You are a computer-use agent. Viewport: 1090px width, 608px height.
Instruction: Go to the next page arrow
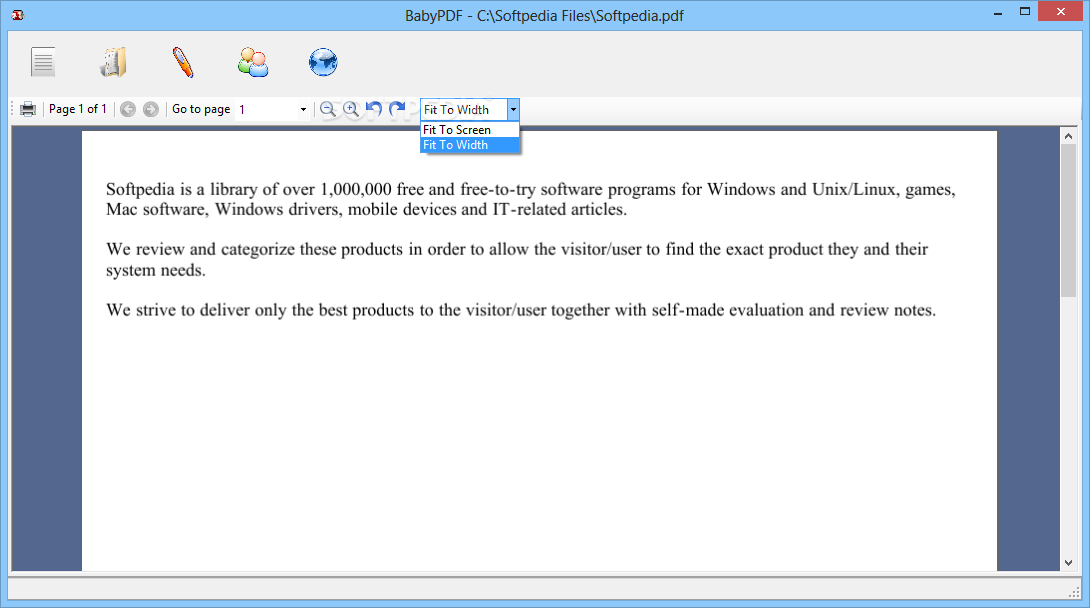tap(151, 109)
